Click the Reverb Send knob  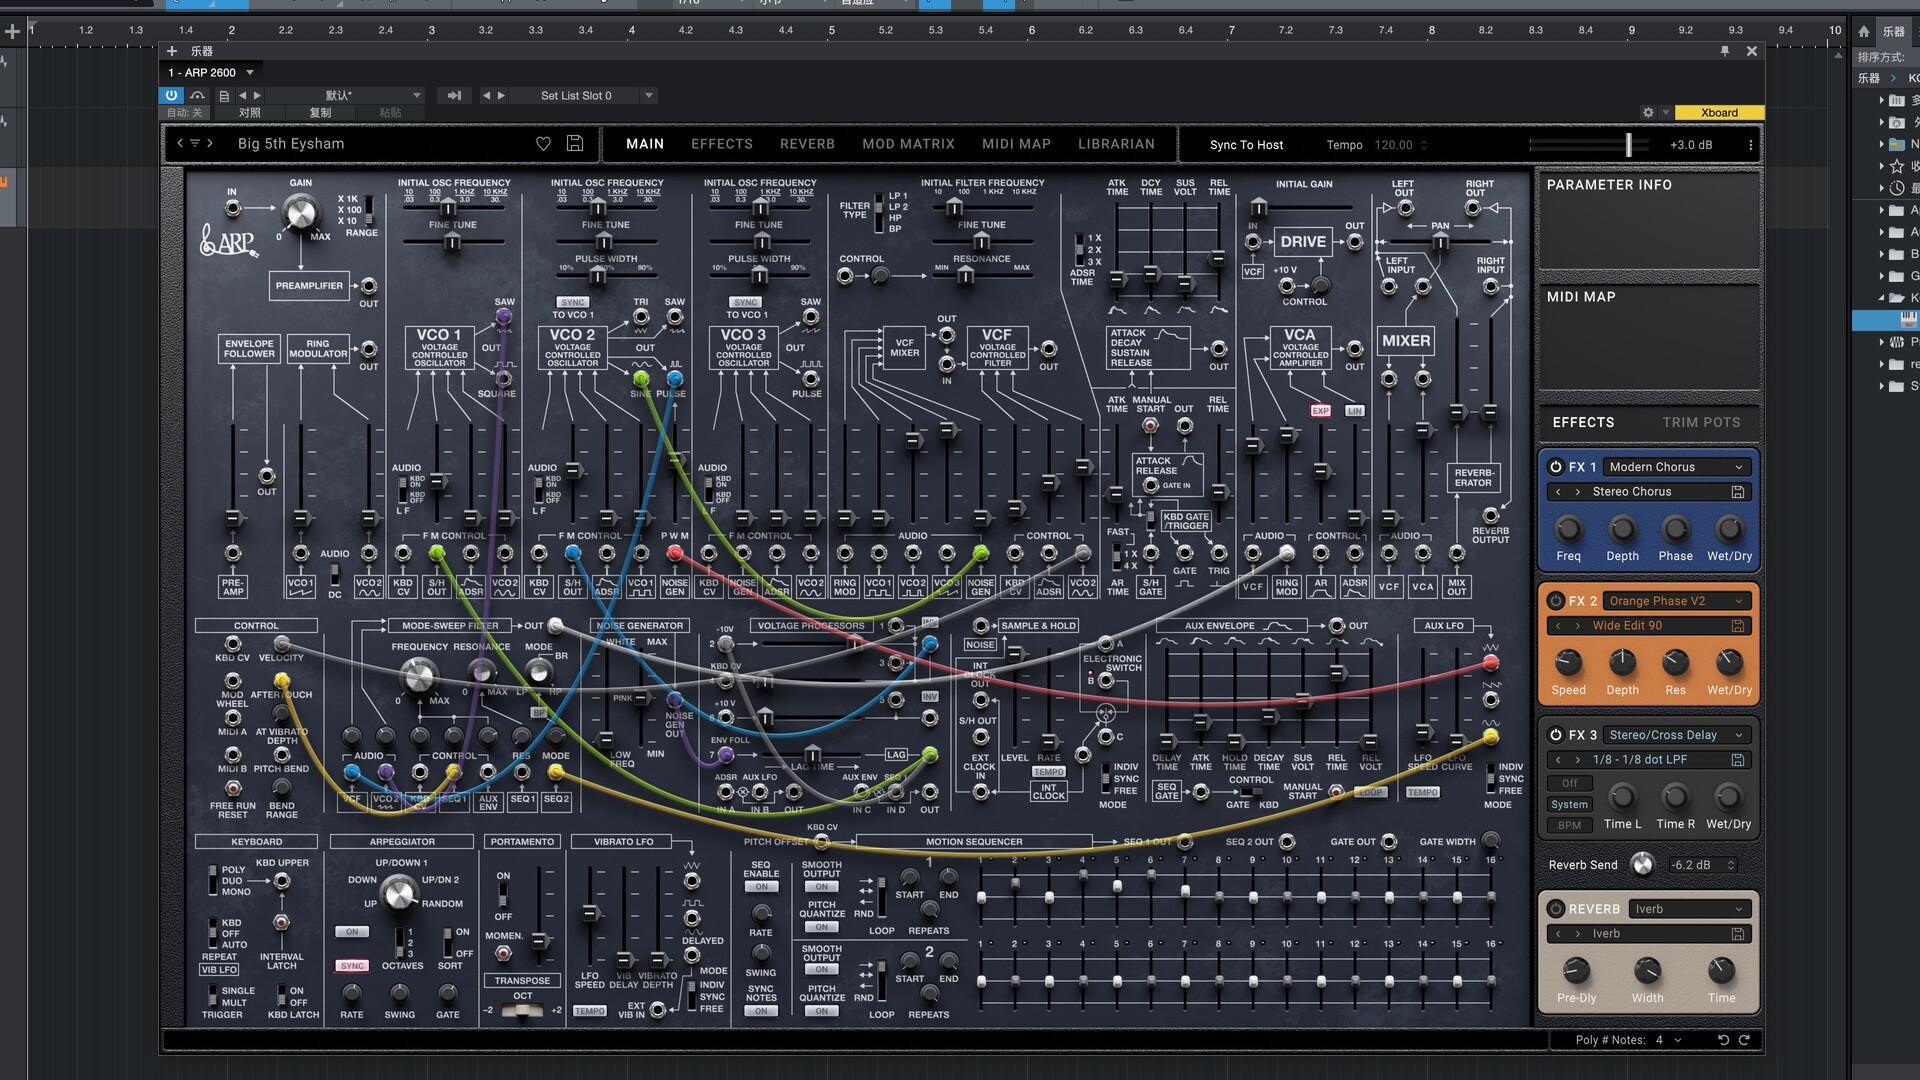(x=1642, y=864)
